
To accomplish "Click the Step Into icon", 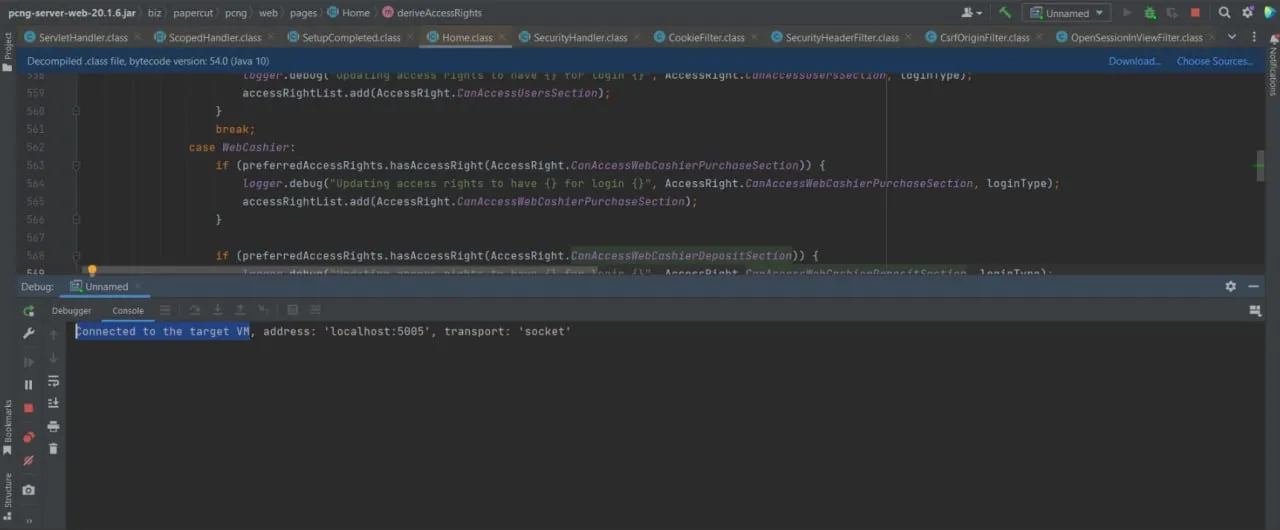I will (x=217, y=311).
